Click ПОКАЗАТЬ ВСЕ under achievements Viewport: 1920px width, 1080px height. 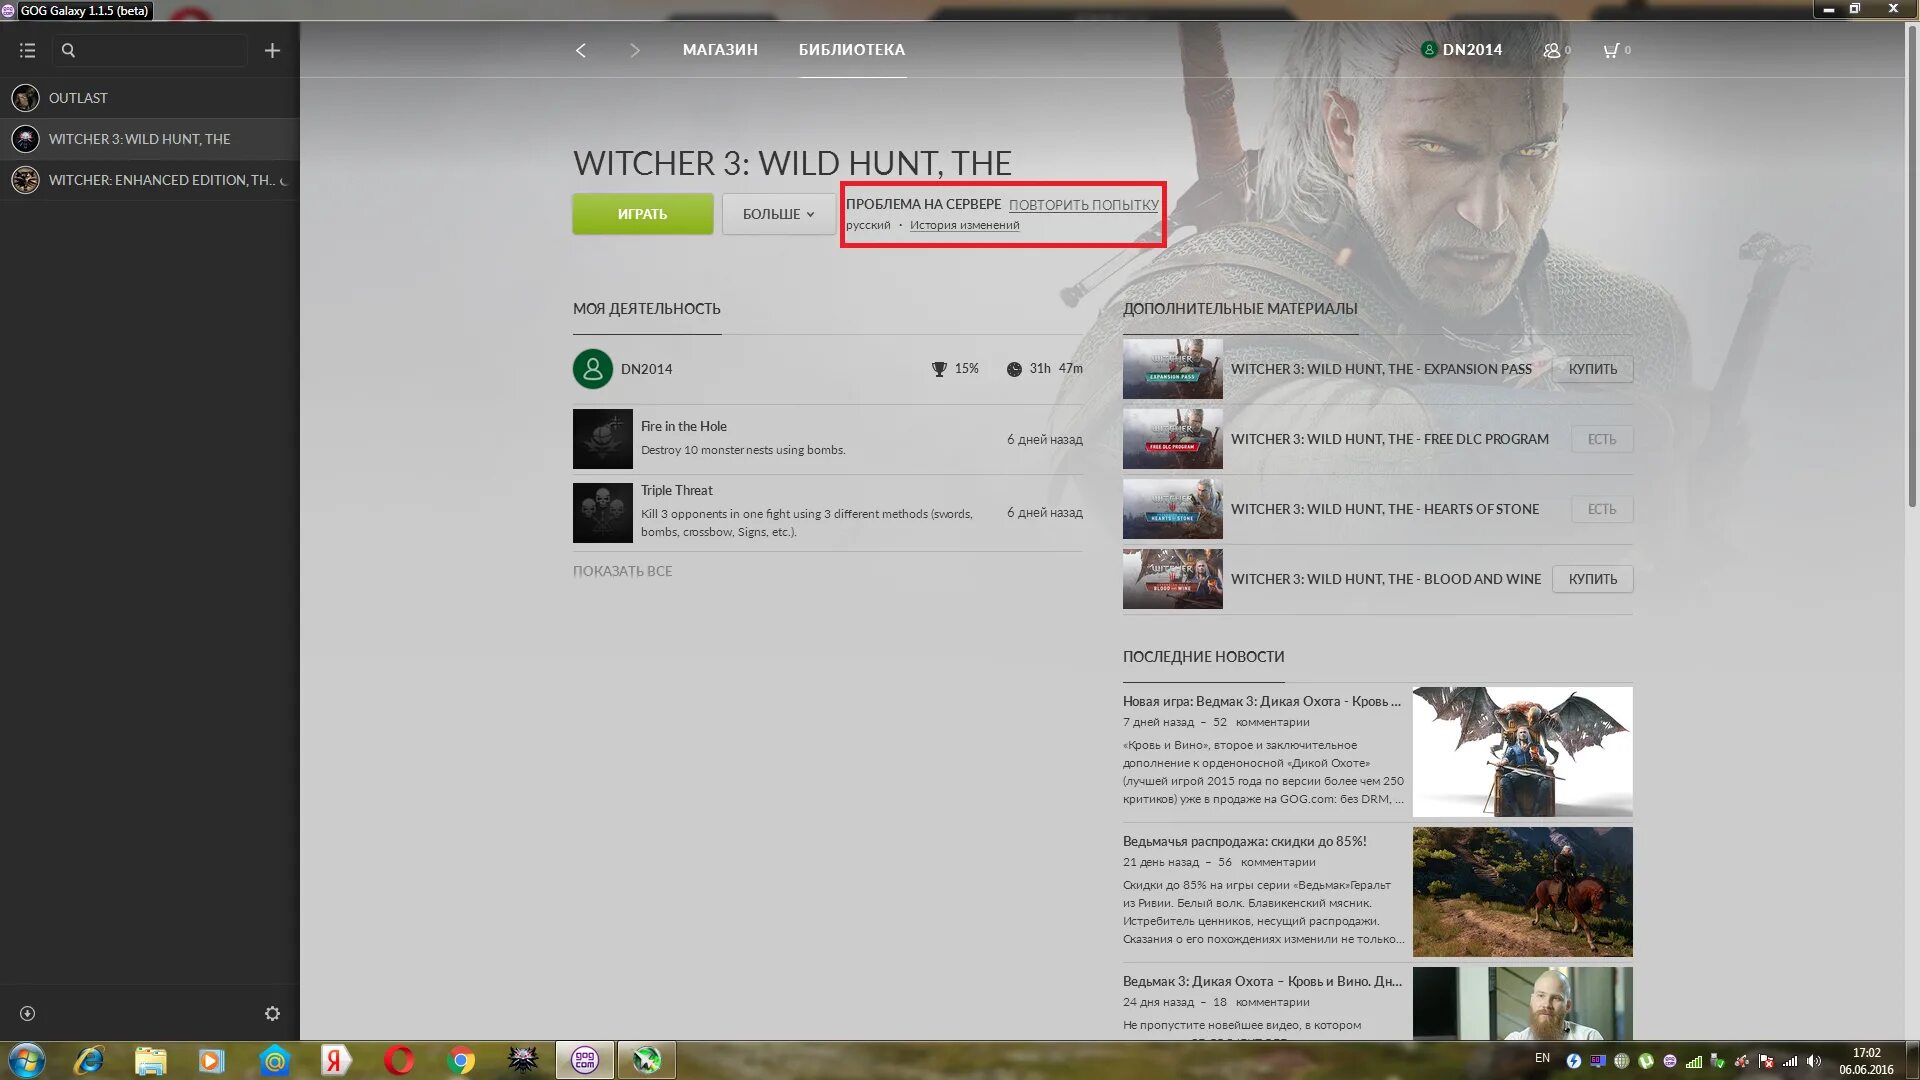point(622,571)
